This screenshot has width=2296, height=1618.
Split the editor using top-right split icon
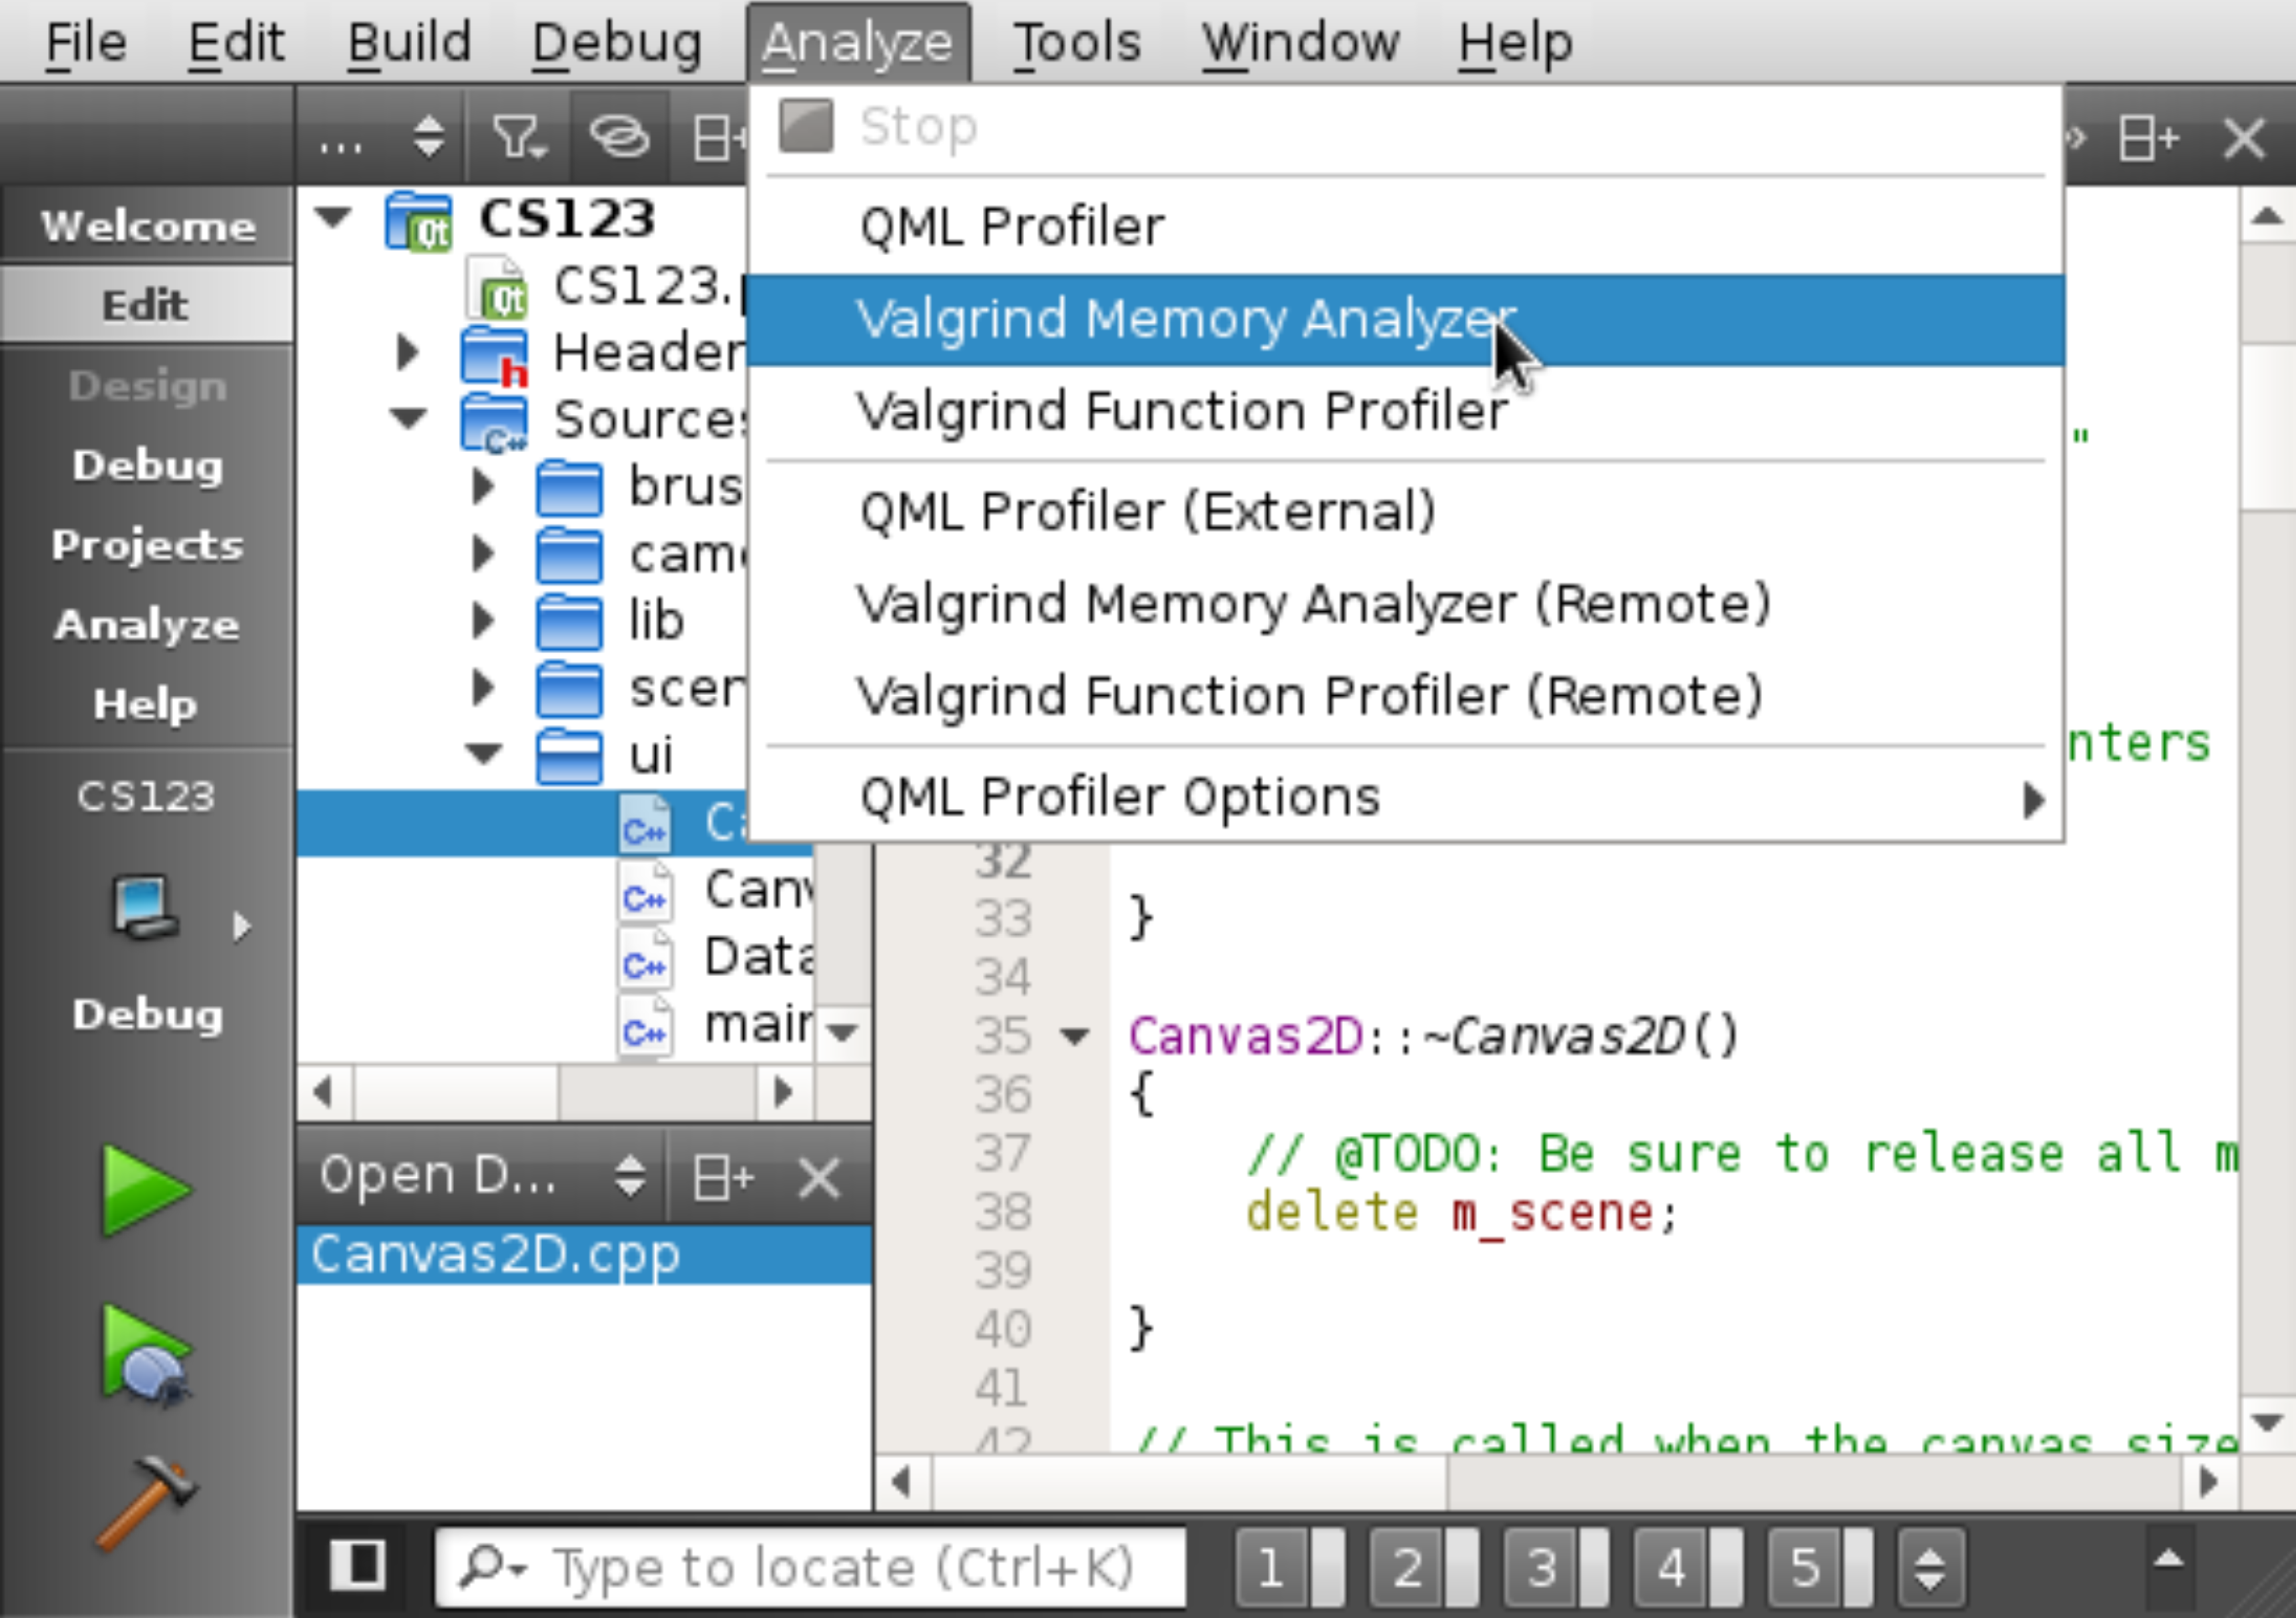coord(2149,138)
